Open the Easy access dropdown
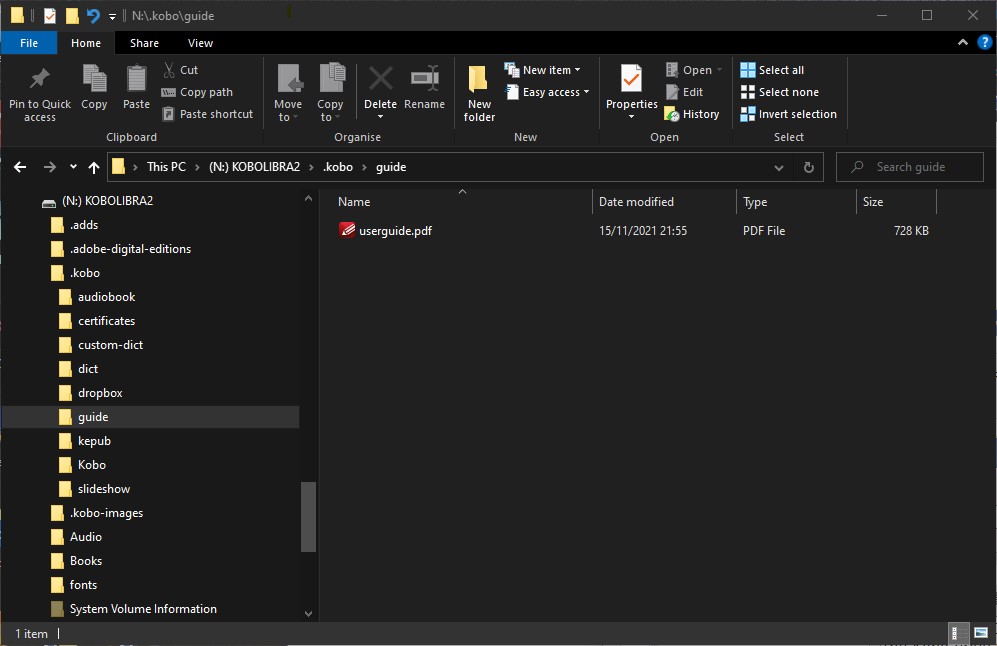The image size is (997, 646). coord(552,92)
